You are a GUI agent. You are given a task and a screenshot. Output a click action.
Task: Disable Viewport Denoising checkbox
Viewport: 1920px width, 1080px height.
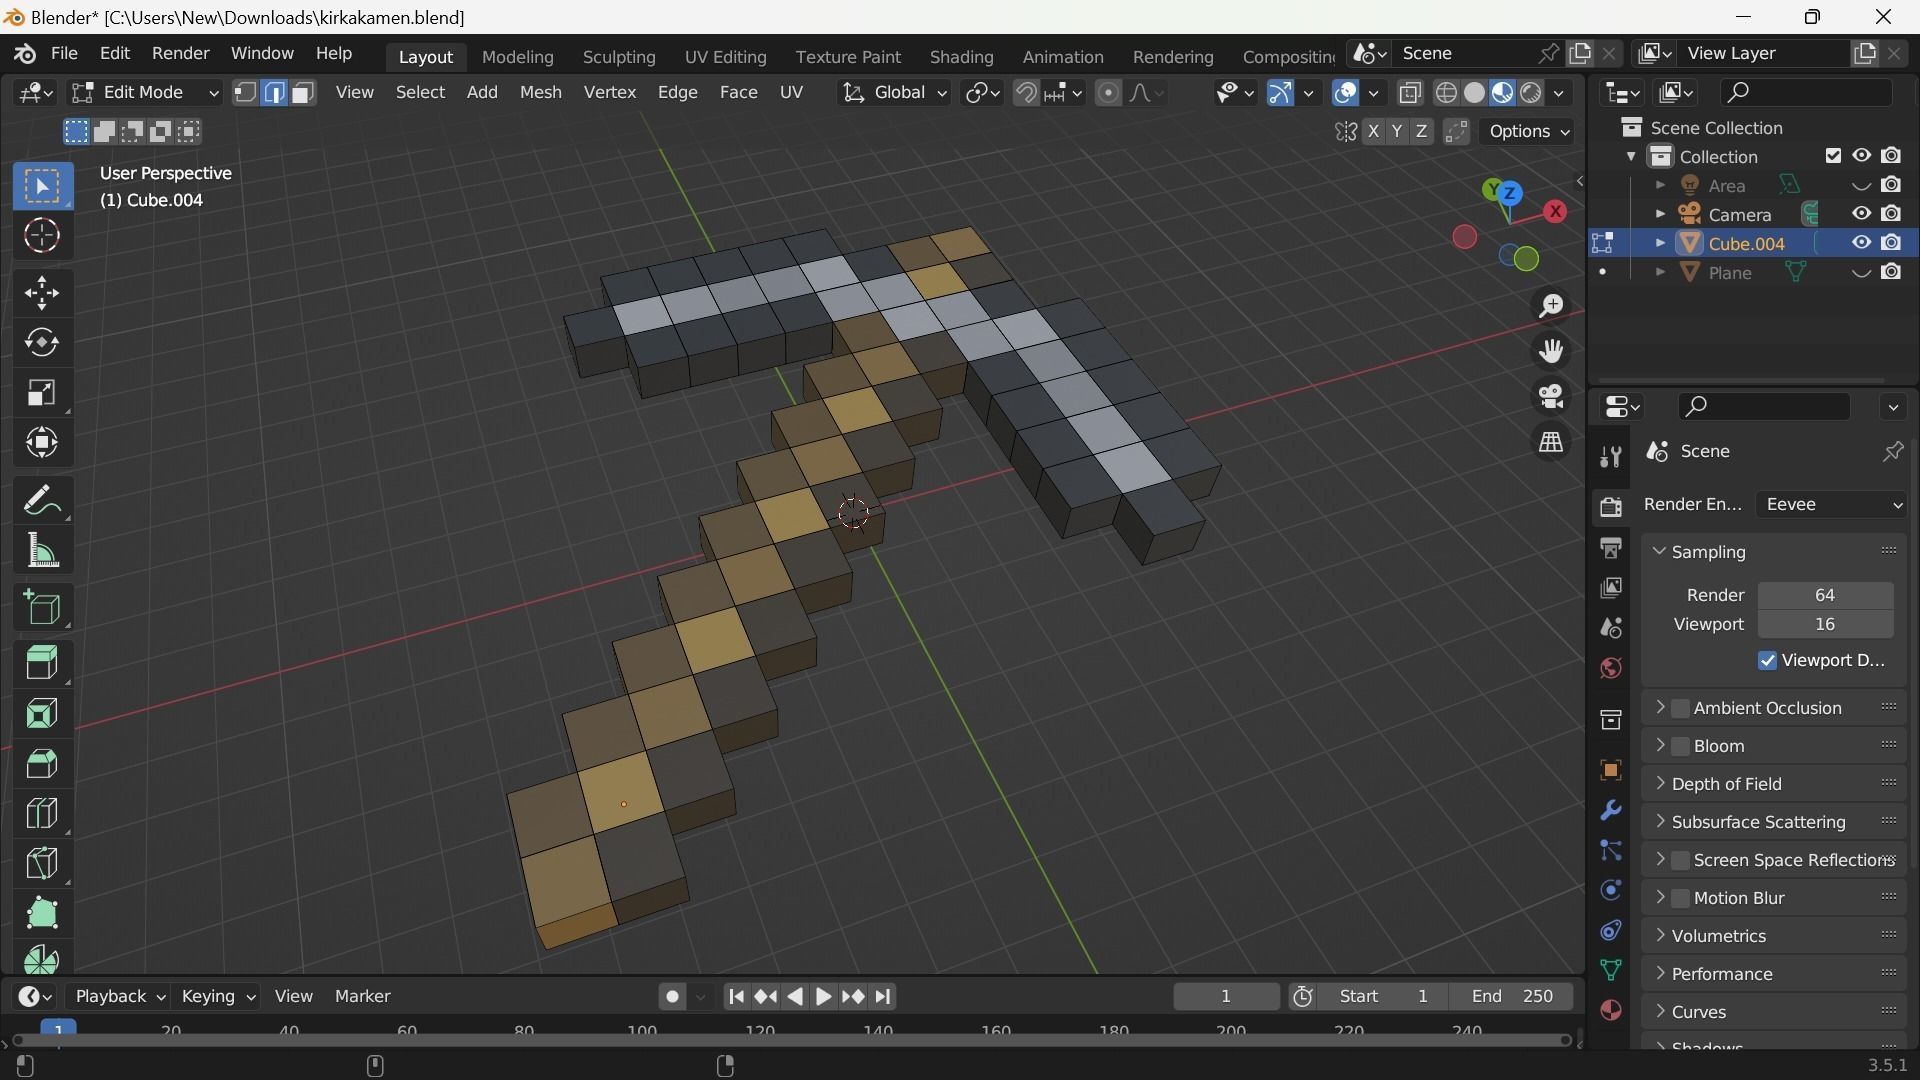click(x=1767, y=661)
